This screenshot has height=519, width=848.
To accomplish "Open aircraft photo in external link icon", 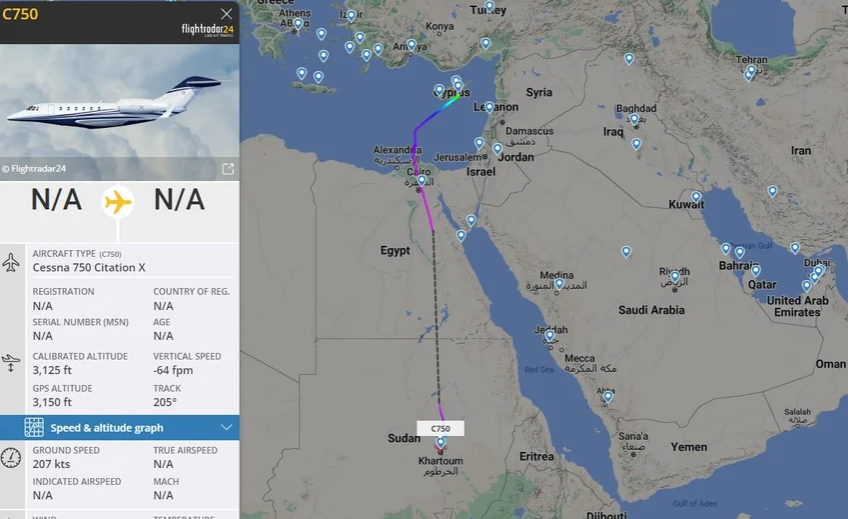I will tap(227, 169).
